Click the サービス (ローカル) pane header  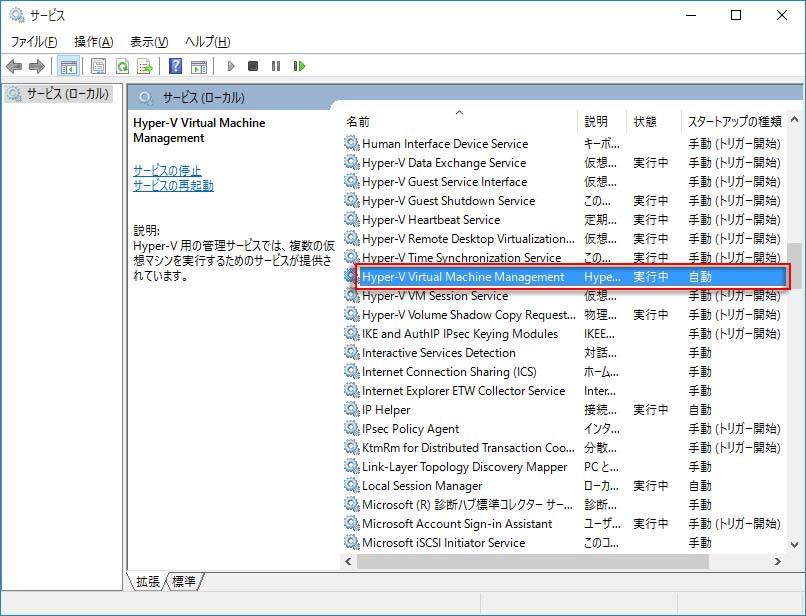[x=204, y=98]
